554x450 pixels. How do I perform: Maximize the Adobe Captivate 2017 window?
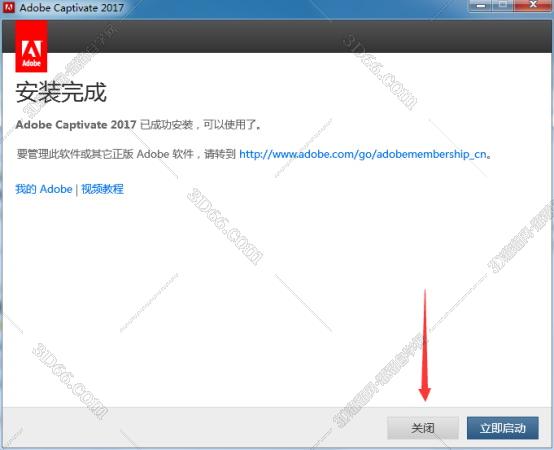tap(503, 5)
